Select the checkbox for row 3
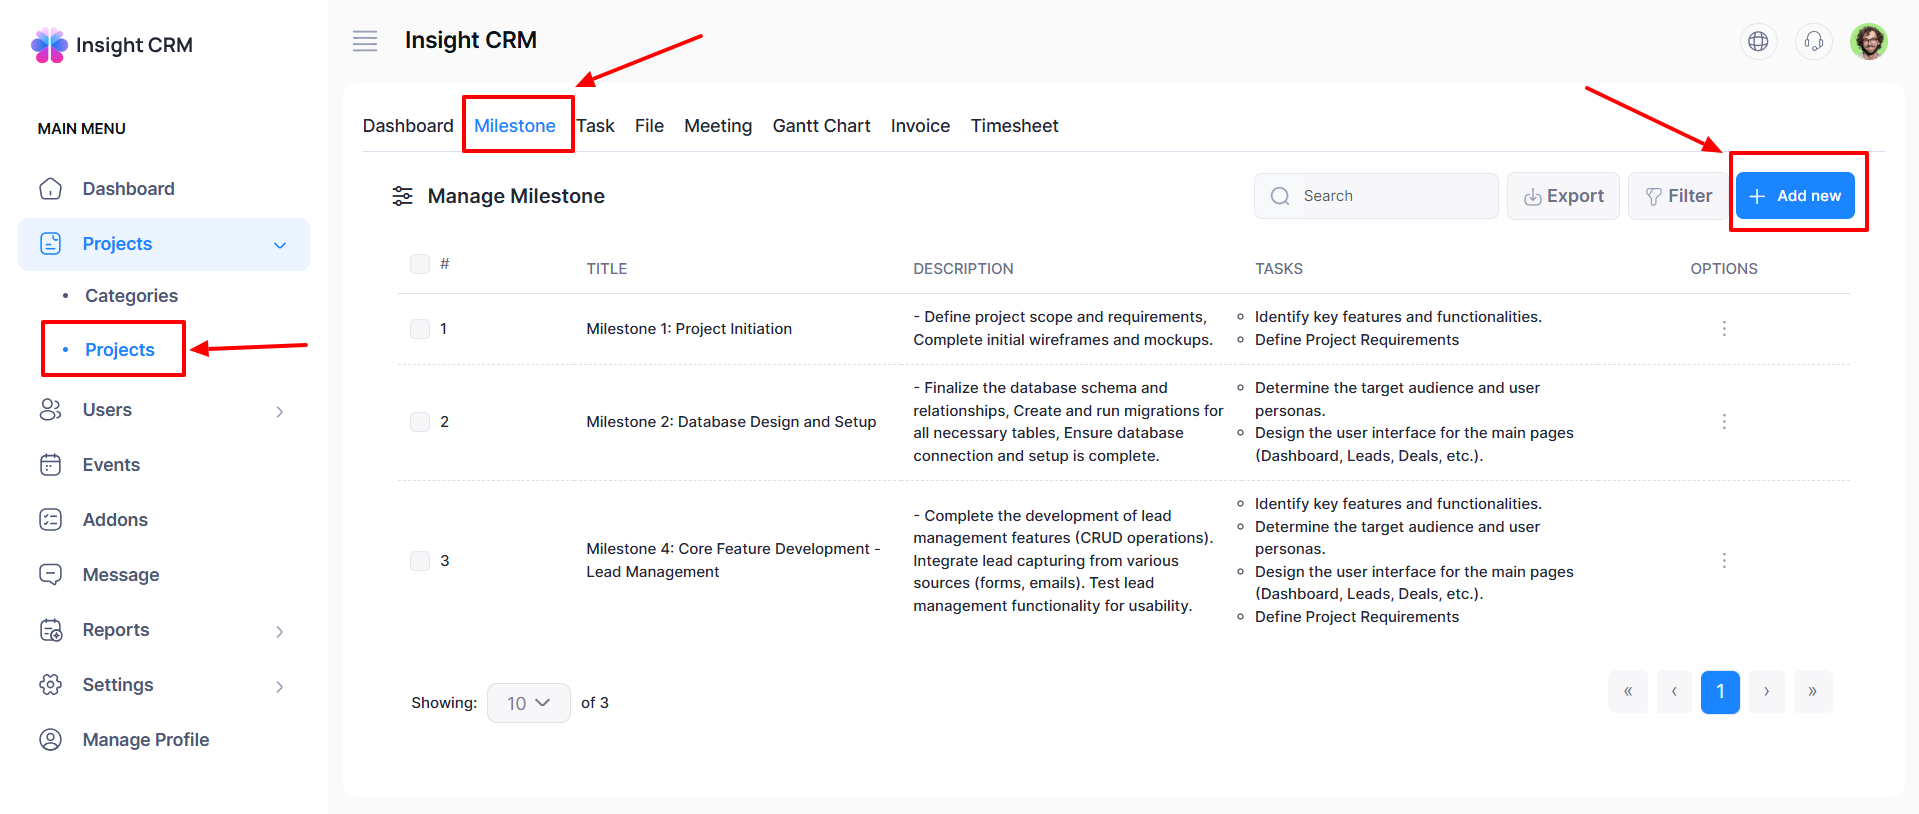The height and width of the screenshot is (814, 1919). [x=420, y=561]
